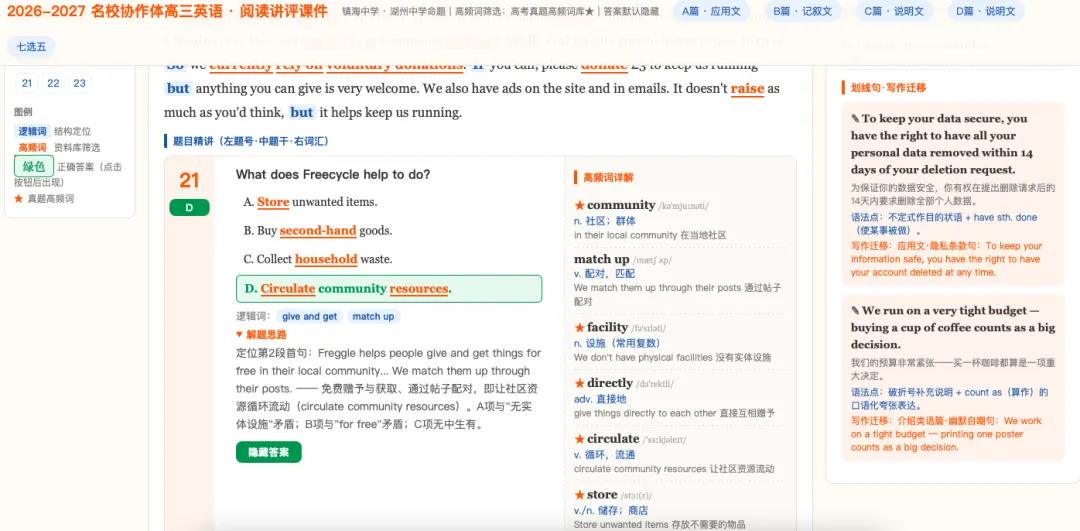
Task: Jump to question 21 in sidebar
Action: [27, 83]
